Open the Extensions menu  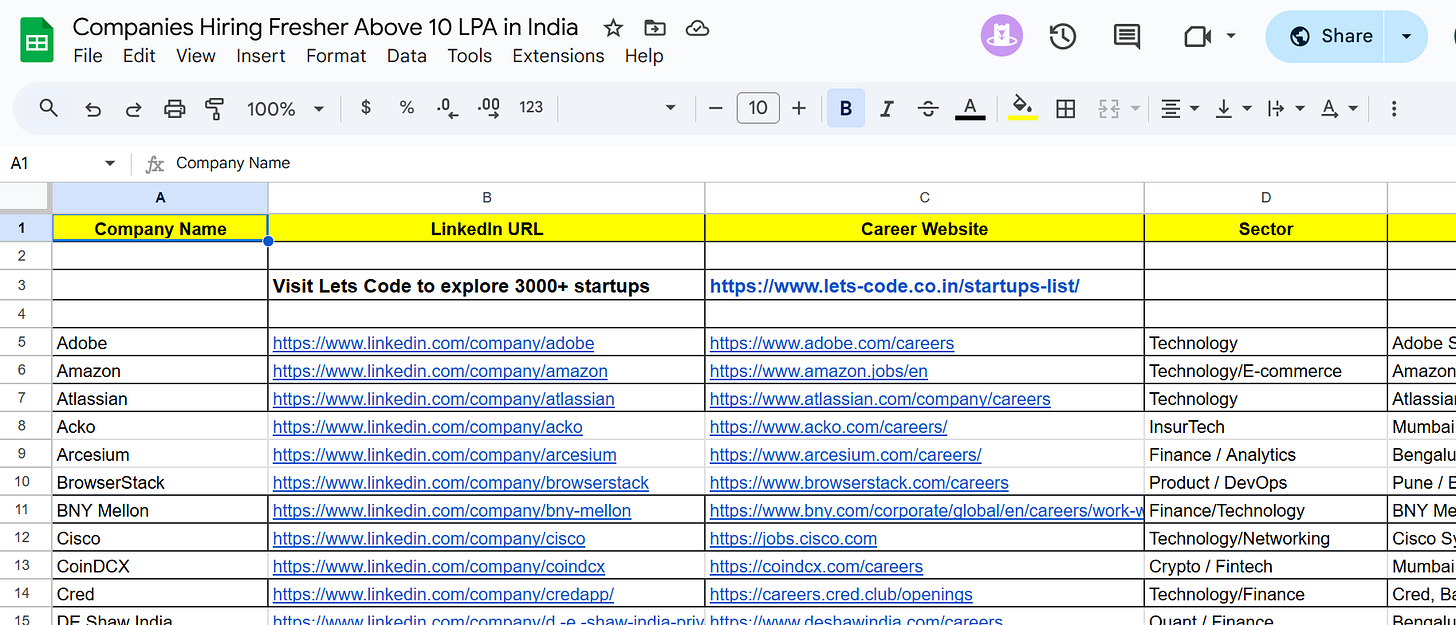(x=558, y=56)
